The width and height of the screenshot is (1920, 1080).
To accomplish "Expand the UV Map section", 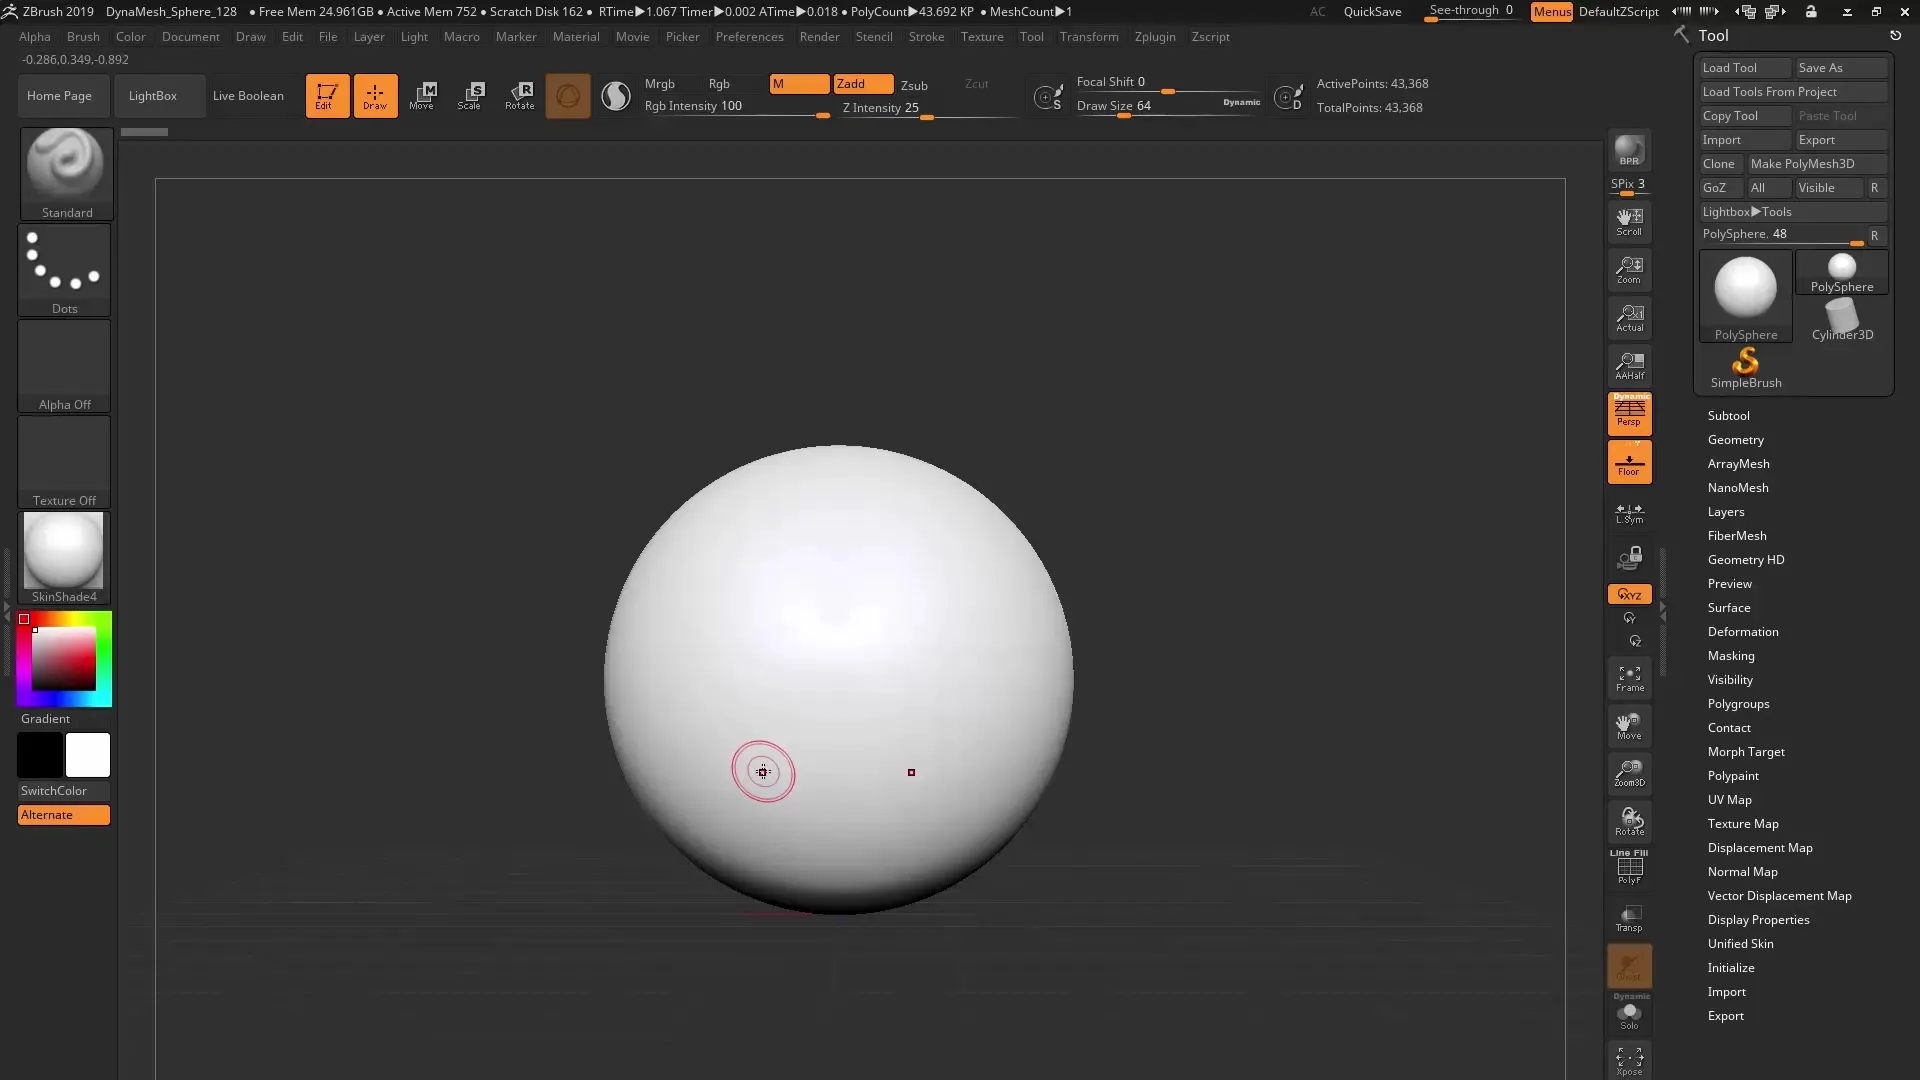I will pos(1729,800).
